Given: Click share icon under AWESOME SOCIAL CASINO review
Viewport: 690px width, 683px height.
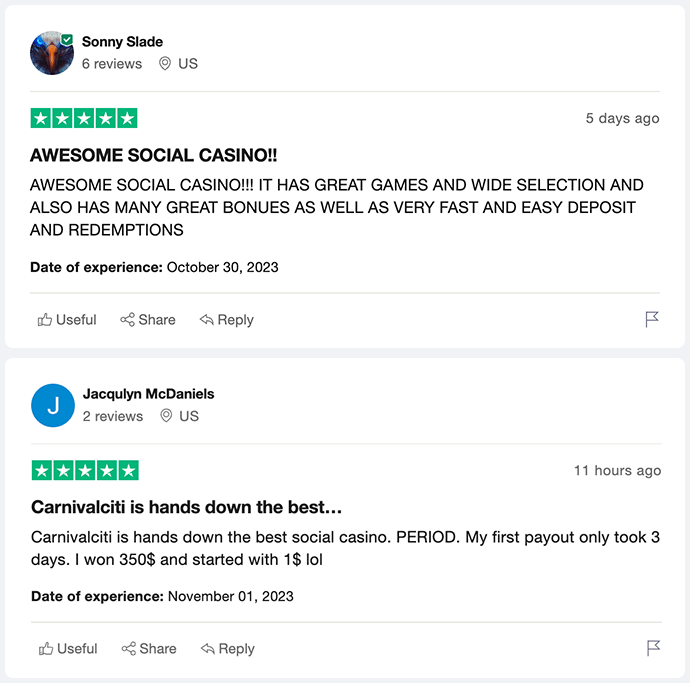Looking at the screenshot, I should (127, 320).
